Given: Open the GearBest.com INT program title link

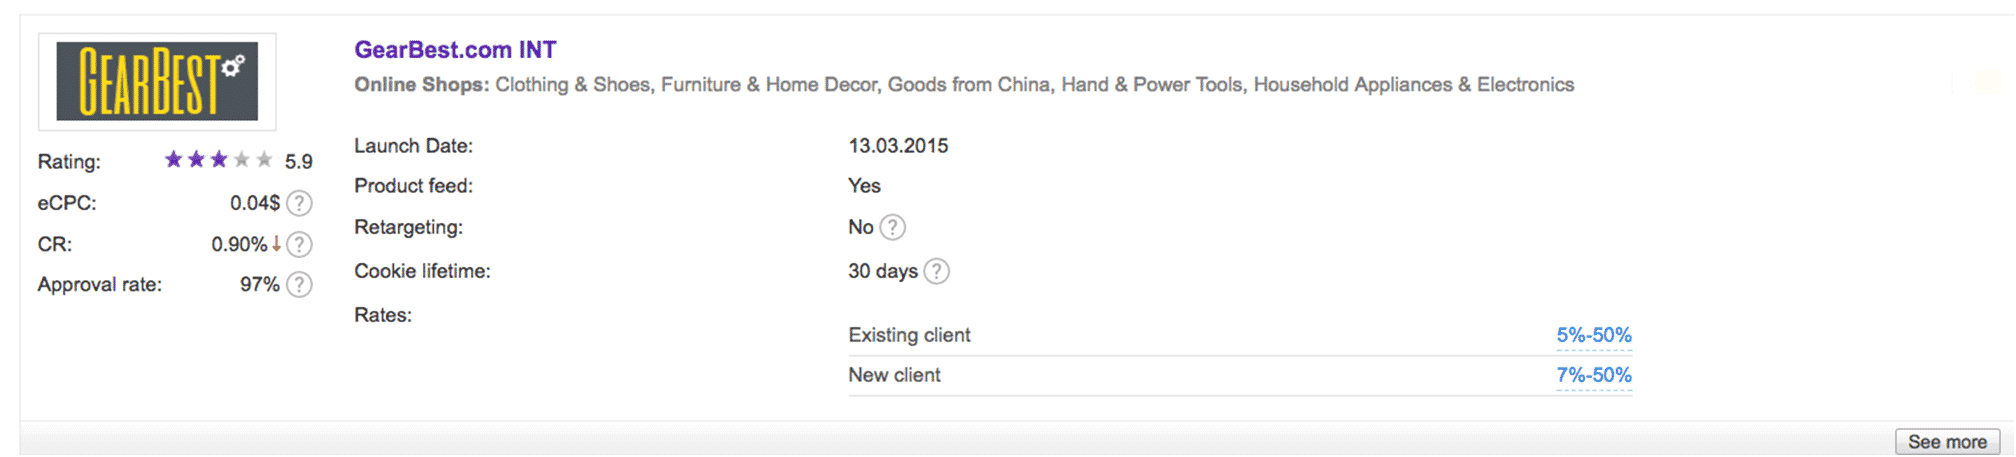Looking at the screenshot, I should pos(455,49).
